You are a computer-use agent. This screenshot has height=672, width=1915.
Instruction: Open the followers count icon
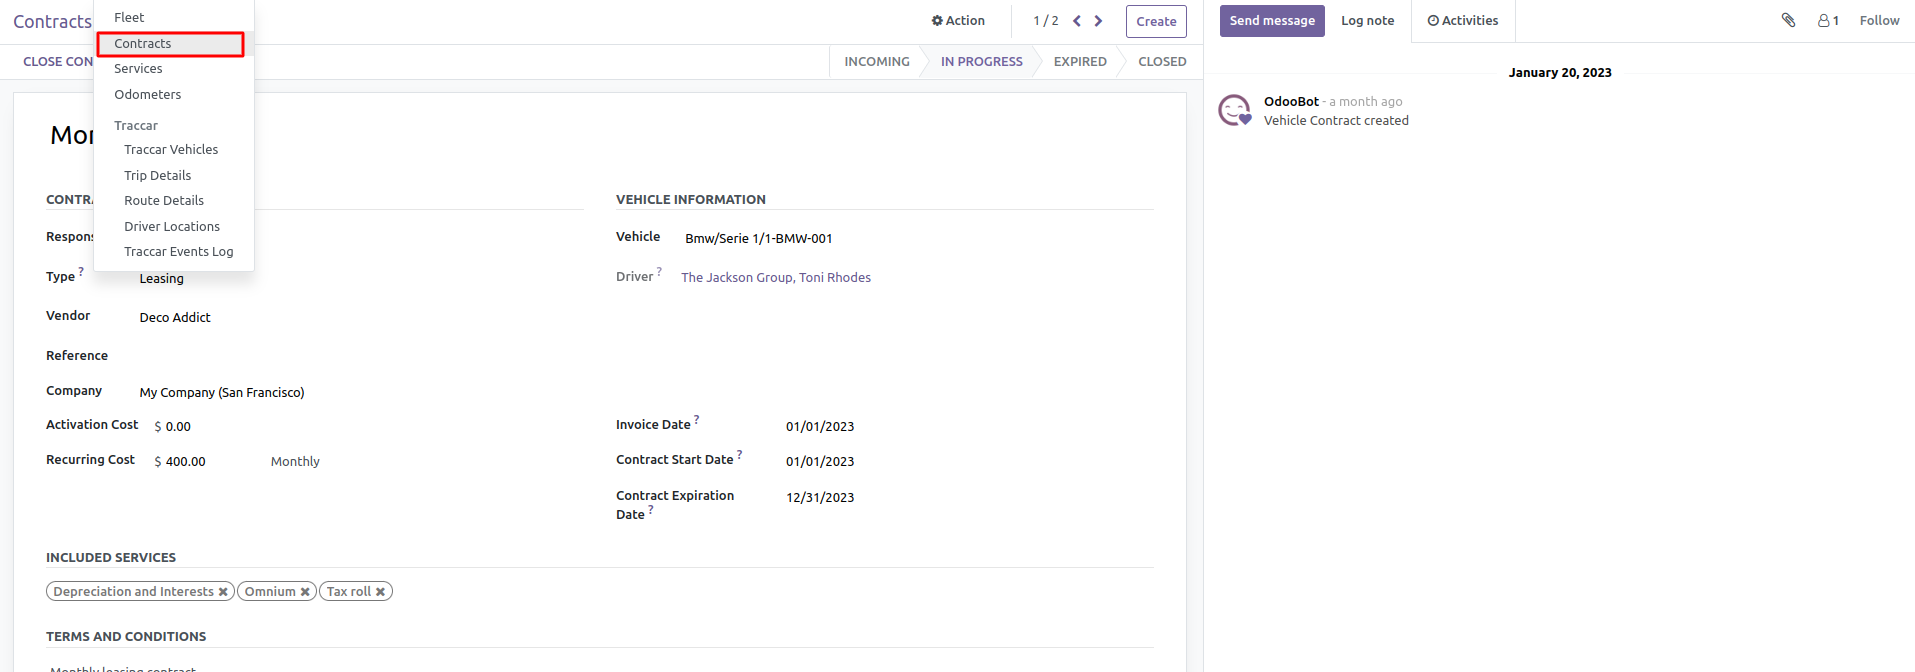point(1828,21)
